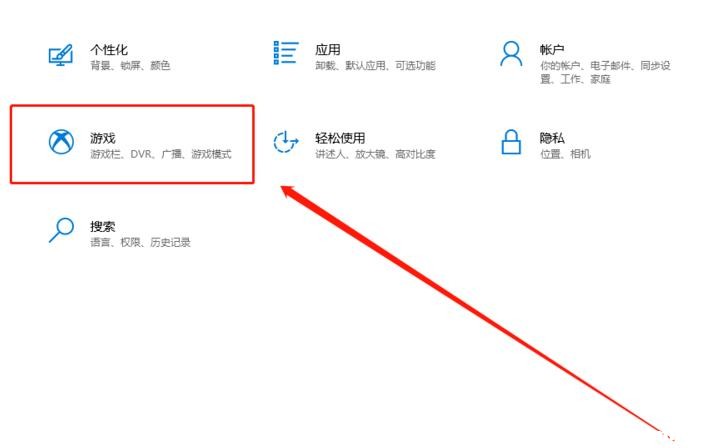Image resolution: width=718 pixels, height=448 pixels.
Task: Open the 帐户 settings title
Action: pos(552,49)
